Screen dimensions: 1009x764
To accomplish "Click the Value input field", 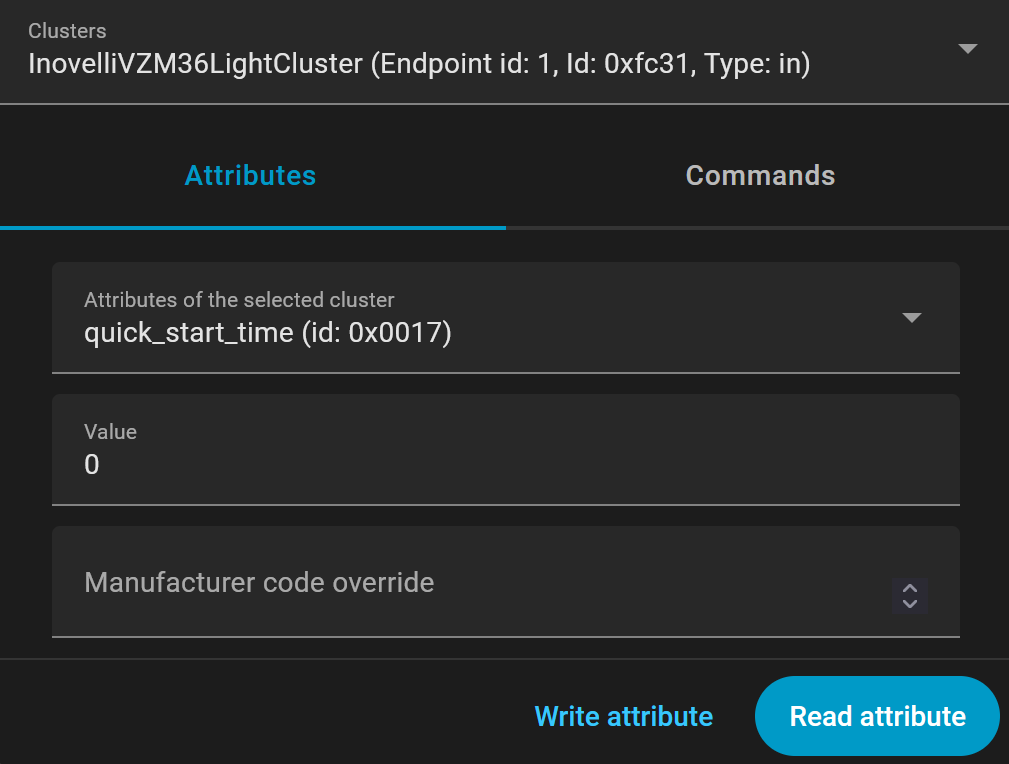I will tap(505, 463).
